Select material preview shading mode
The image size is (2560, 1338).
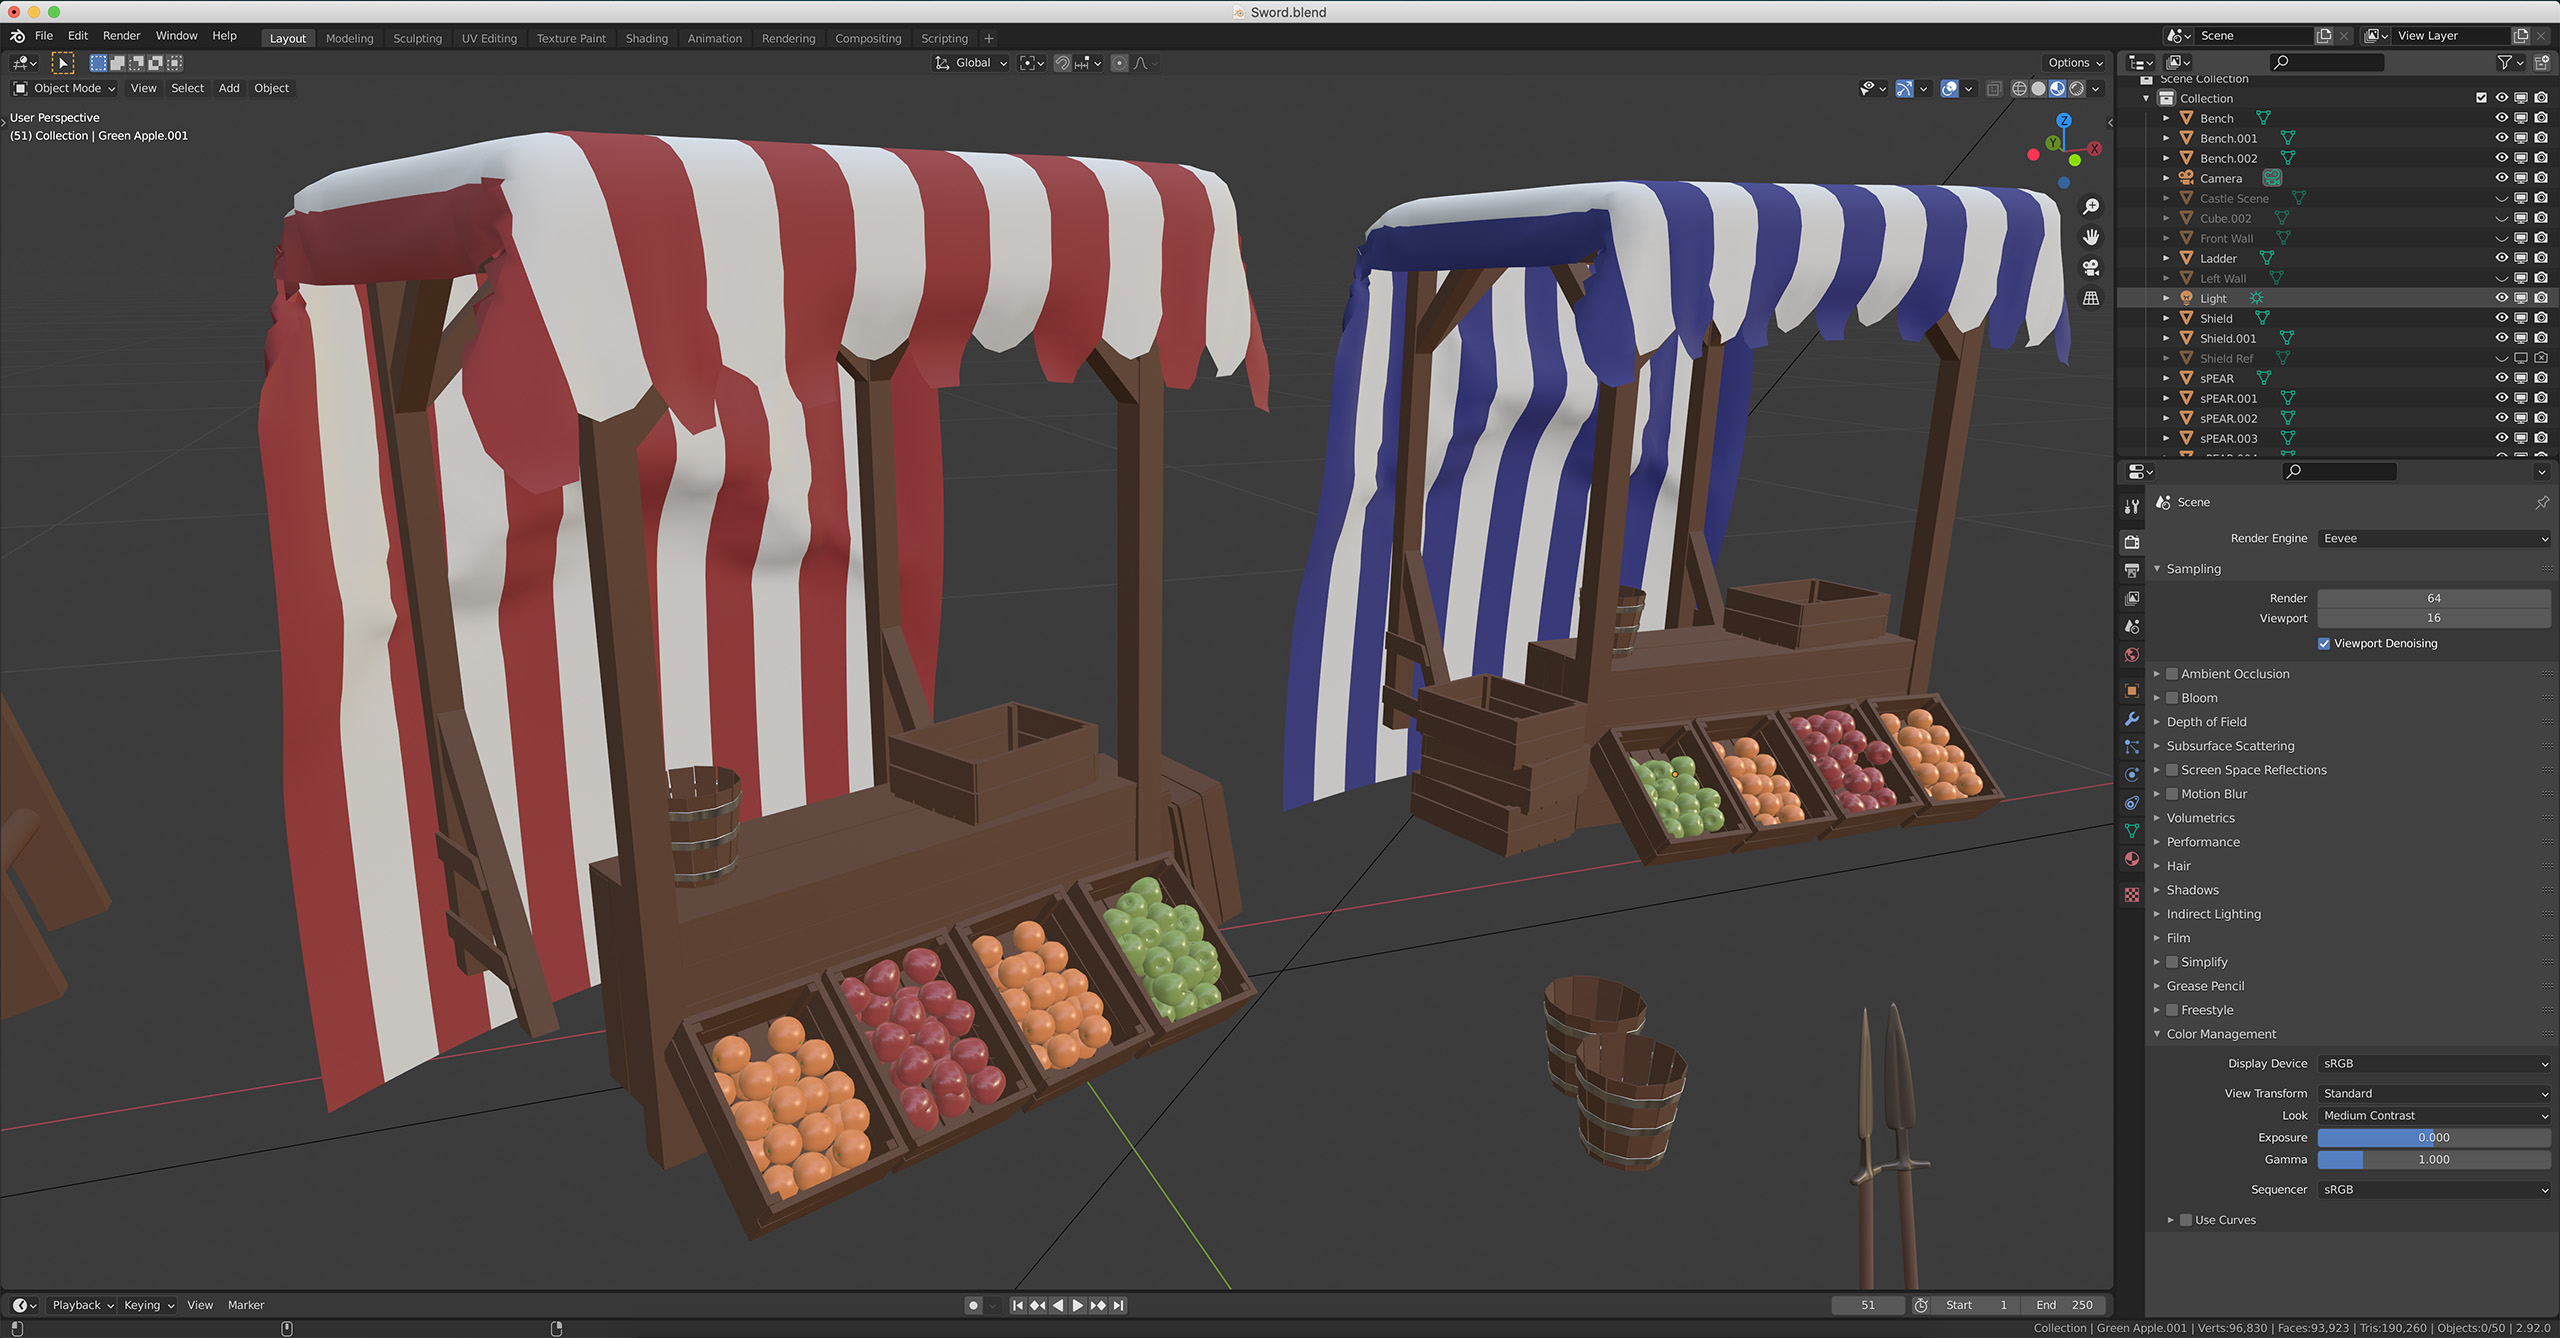click(x=2057, y=89)
